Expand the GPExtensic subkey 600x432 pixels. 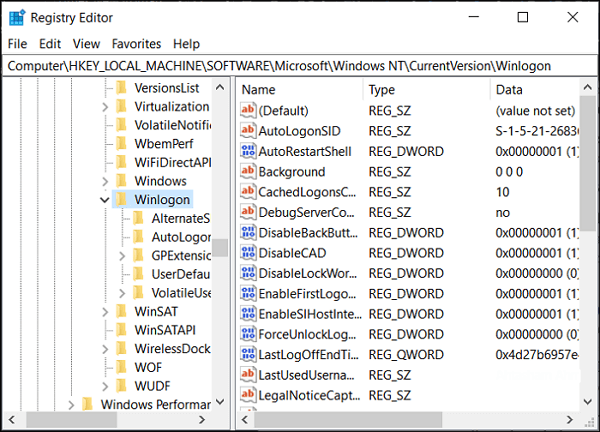tap(122, 256)
